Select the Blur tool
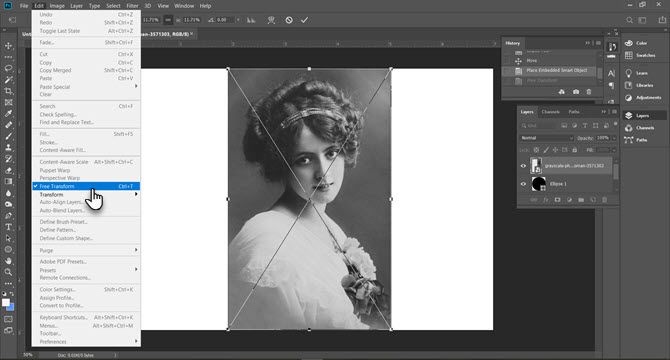 pos(8,193)
